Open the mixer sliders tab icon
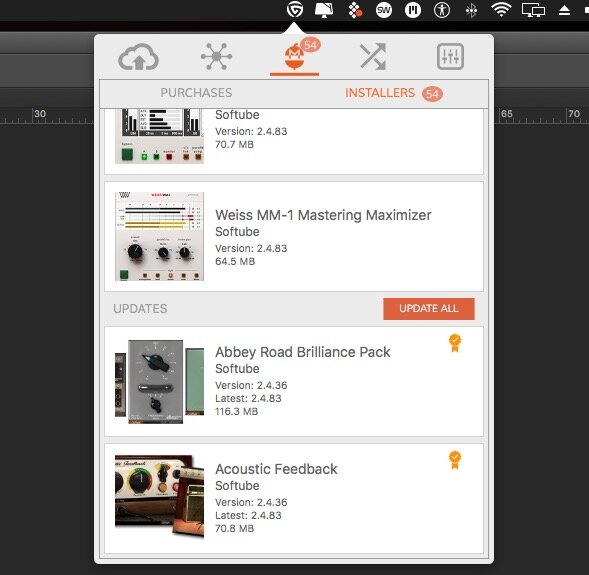Screen dimensions: 589x575 coord(450,57)
